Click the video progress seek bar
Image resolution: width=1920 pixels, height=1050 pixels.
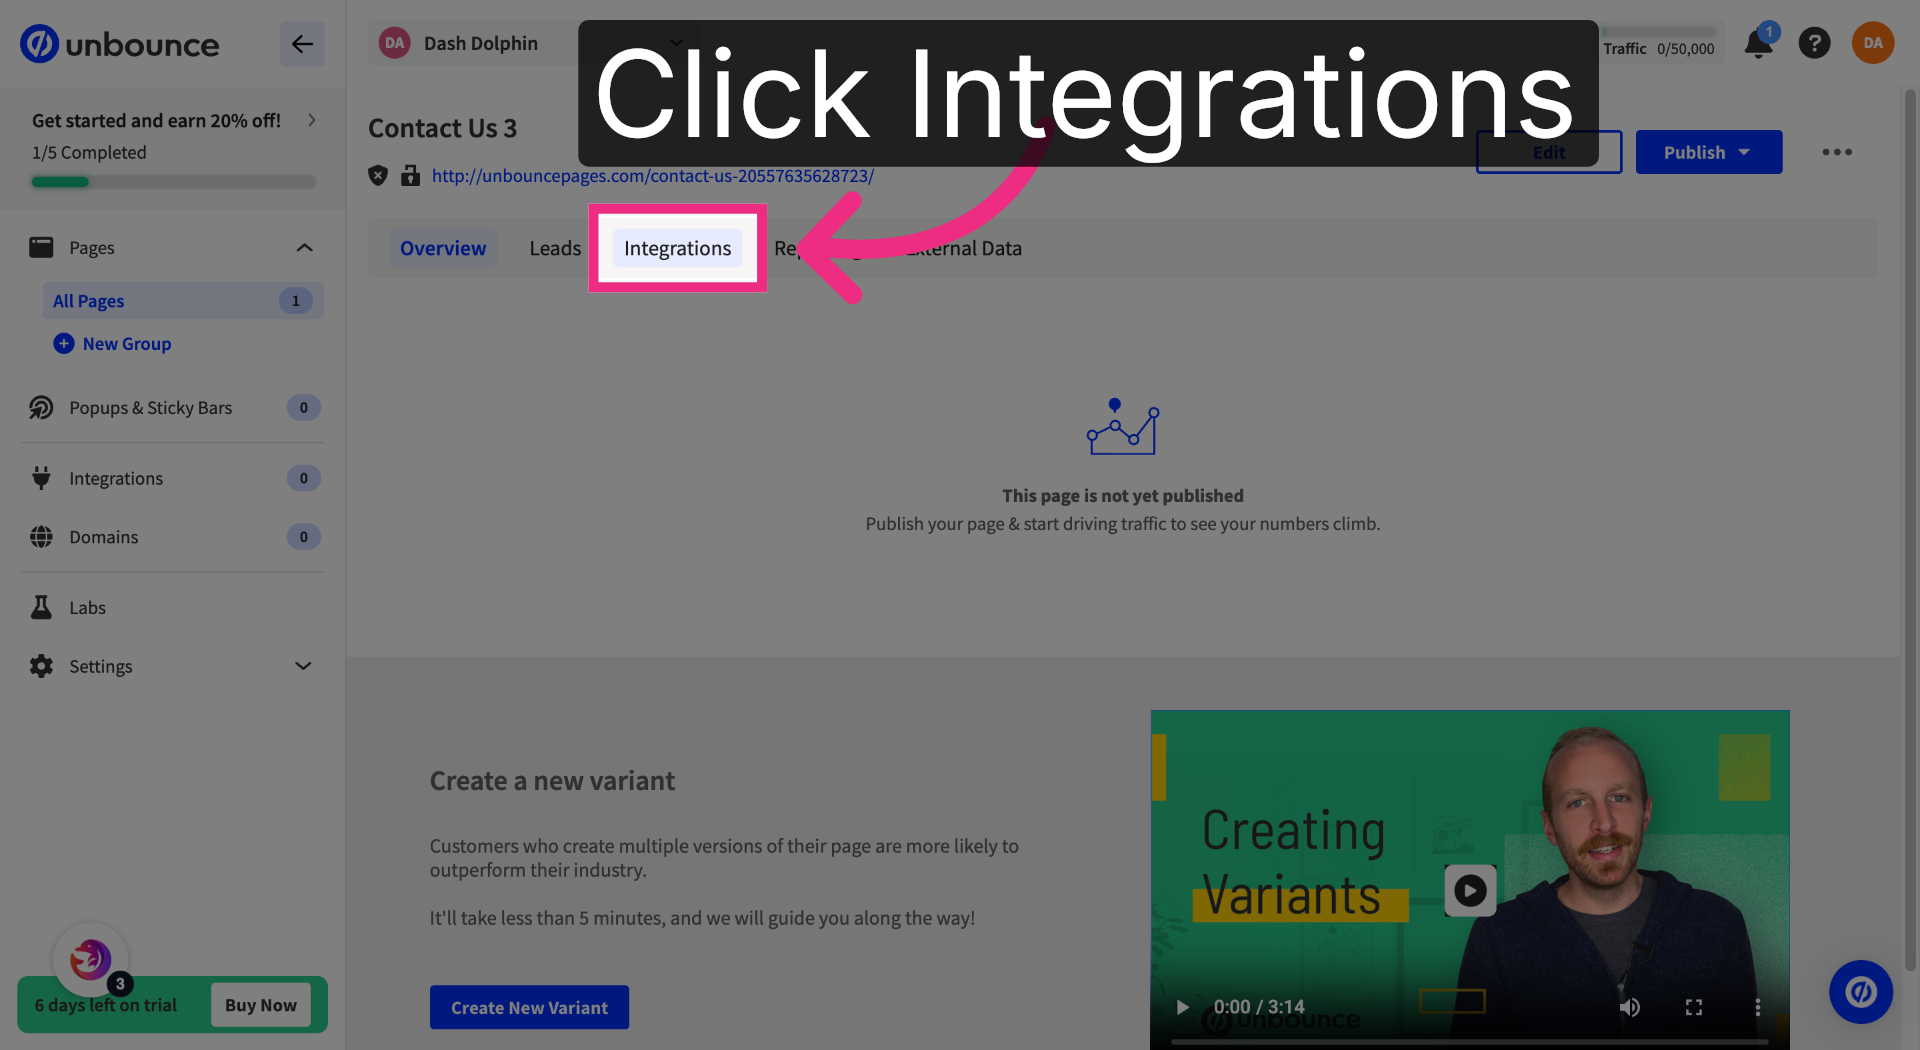[1469, 1042]
